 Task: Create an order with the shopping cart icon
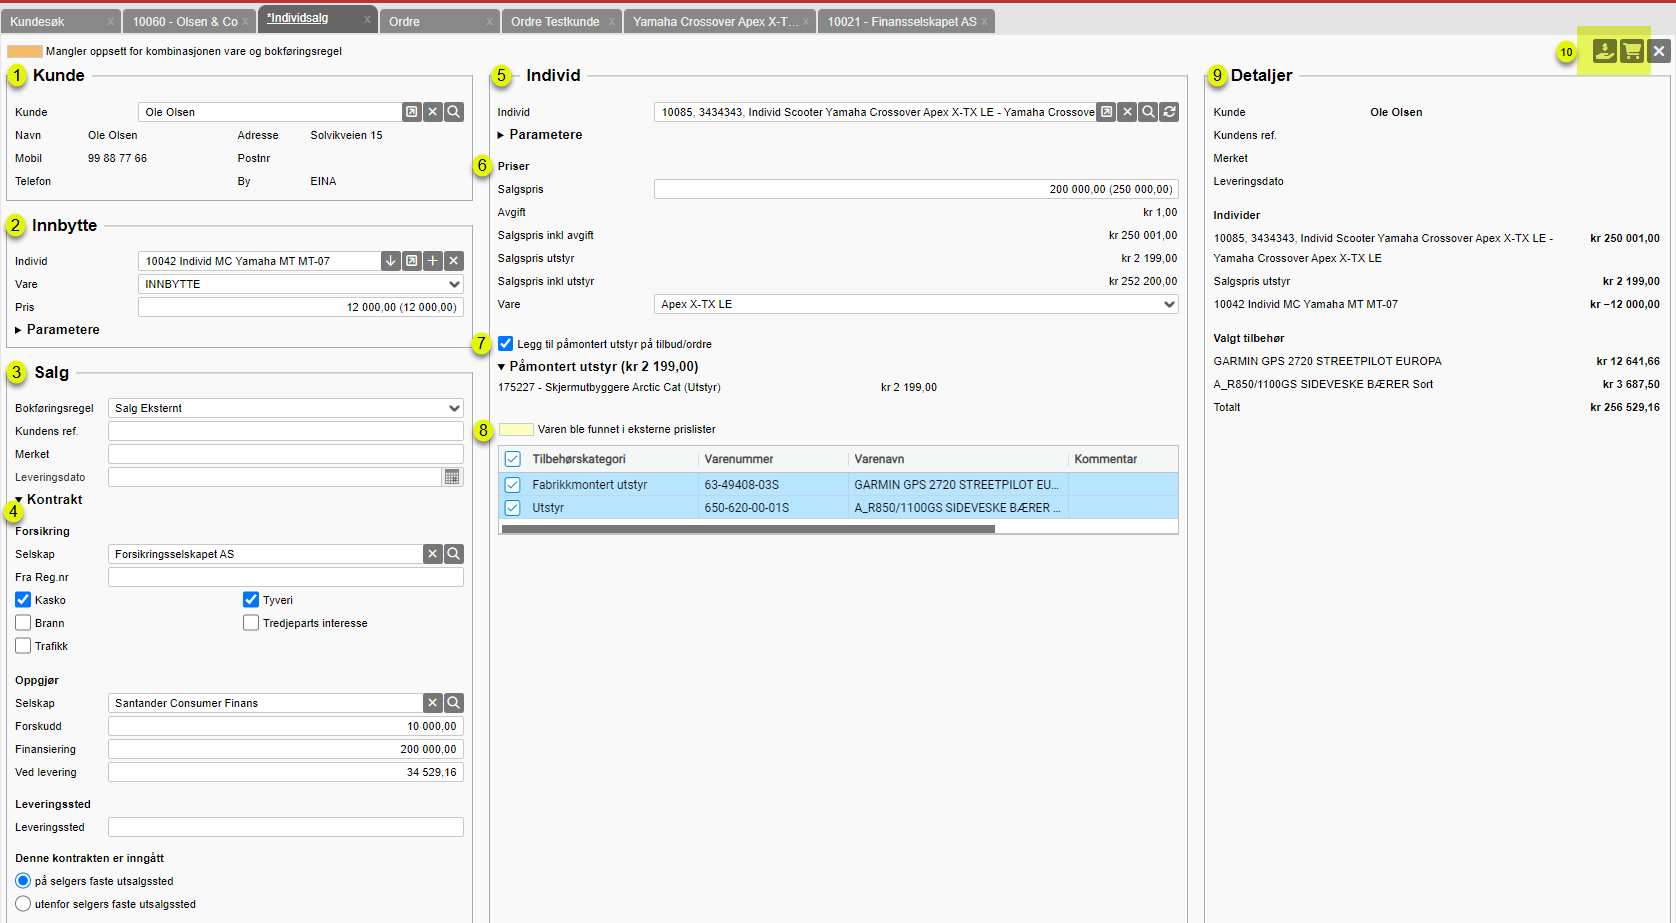coord(1632,51)
